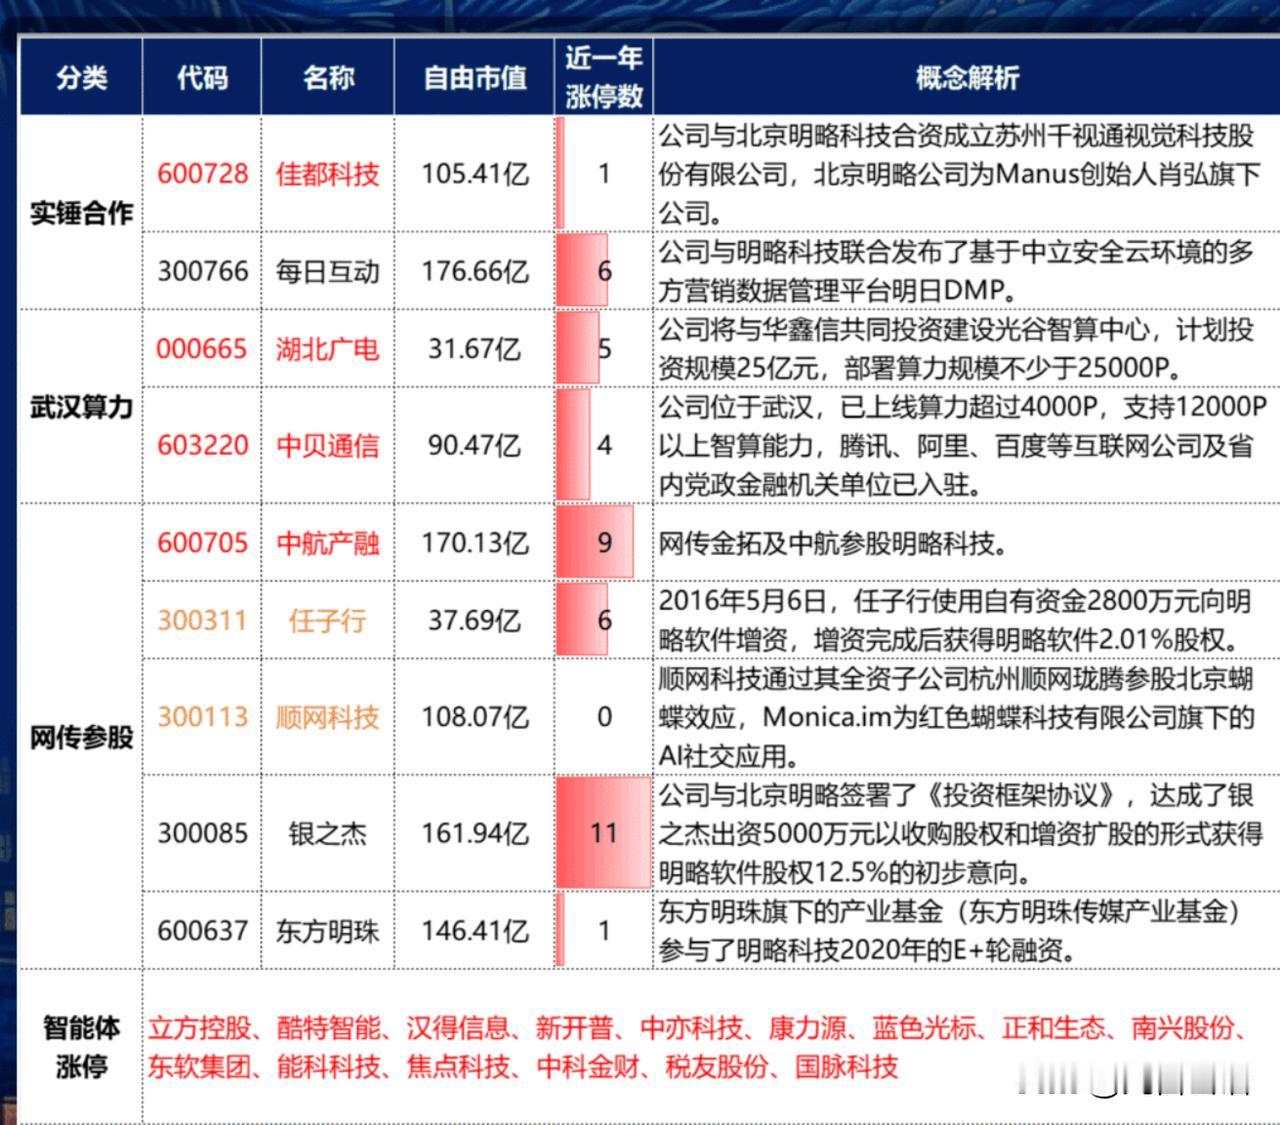Viewport: 1280px width, 1125px height.
Task: Click 顺网科技's Monica.im description
Action: [x=956, y=717]
